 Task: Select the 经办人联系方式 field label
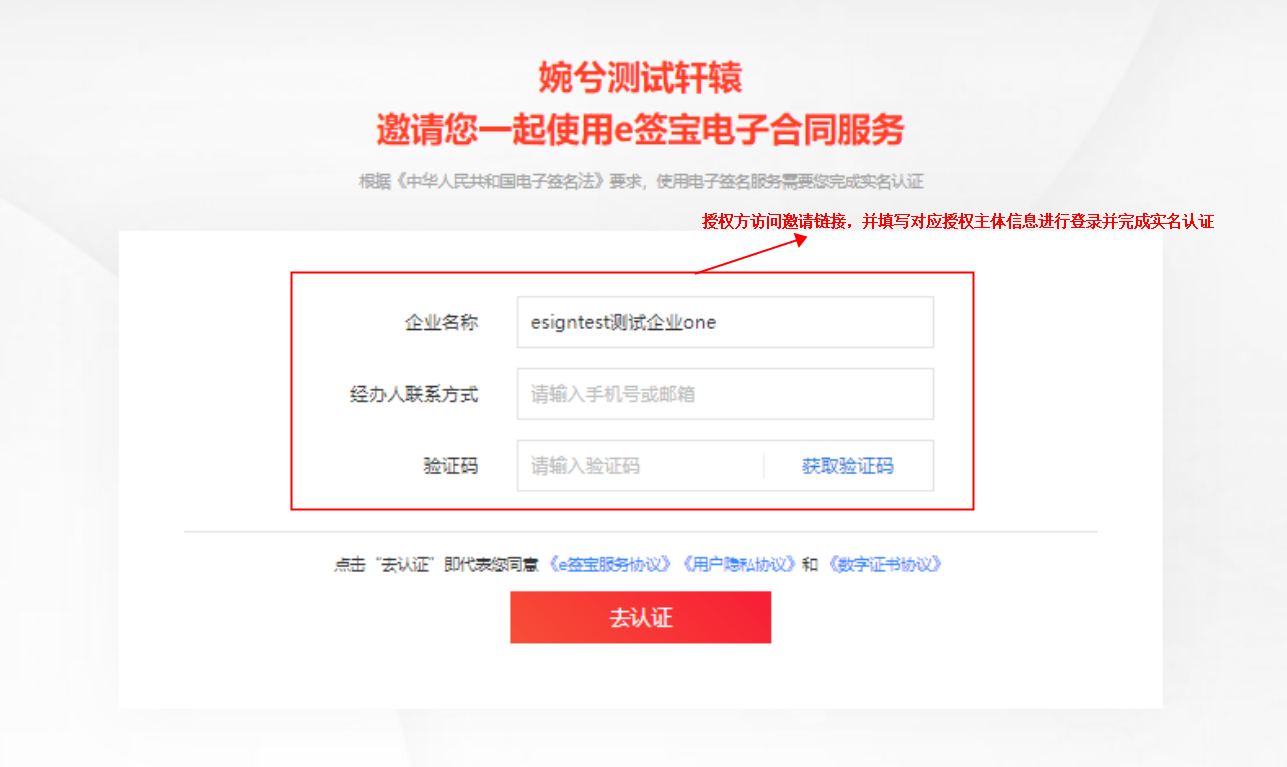point(414,394)
